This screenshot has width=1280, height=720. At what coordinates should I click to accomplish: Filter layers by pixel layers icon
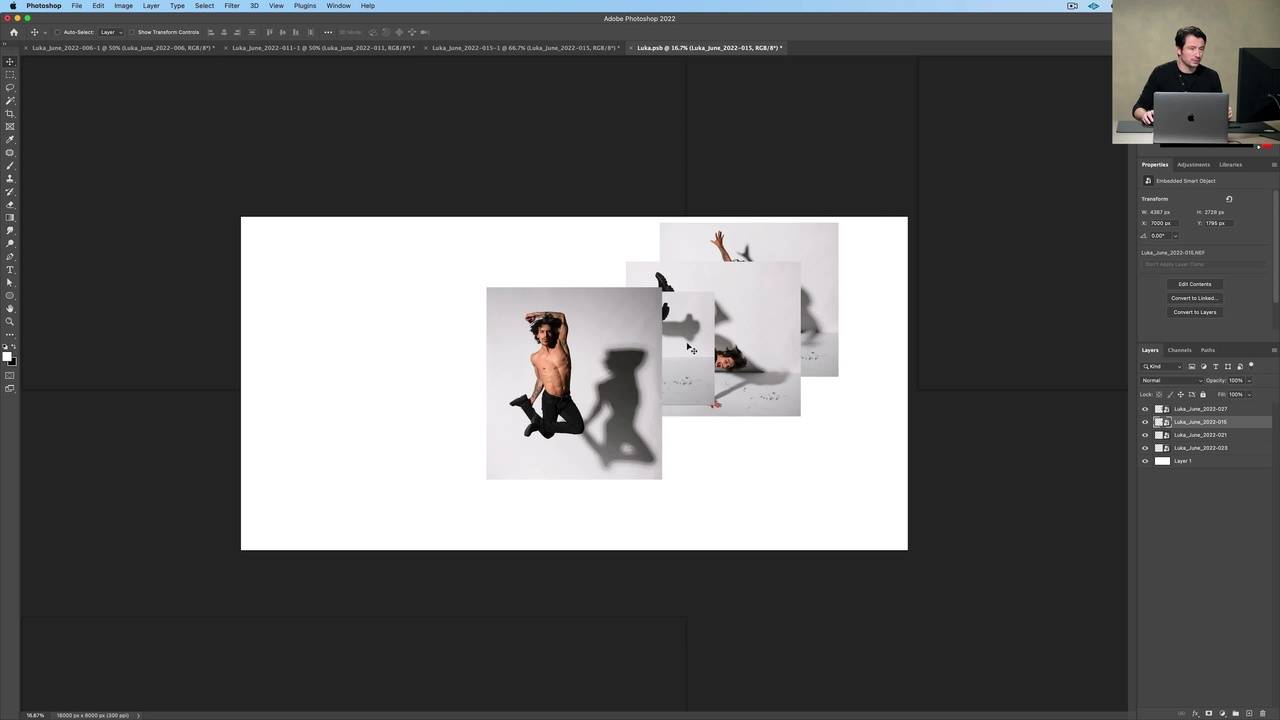point(1192,367)
